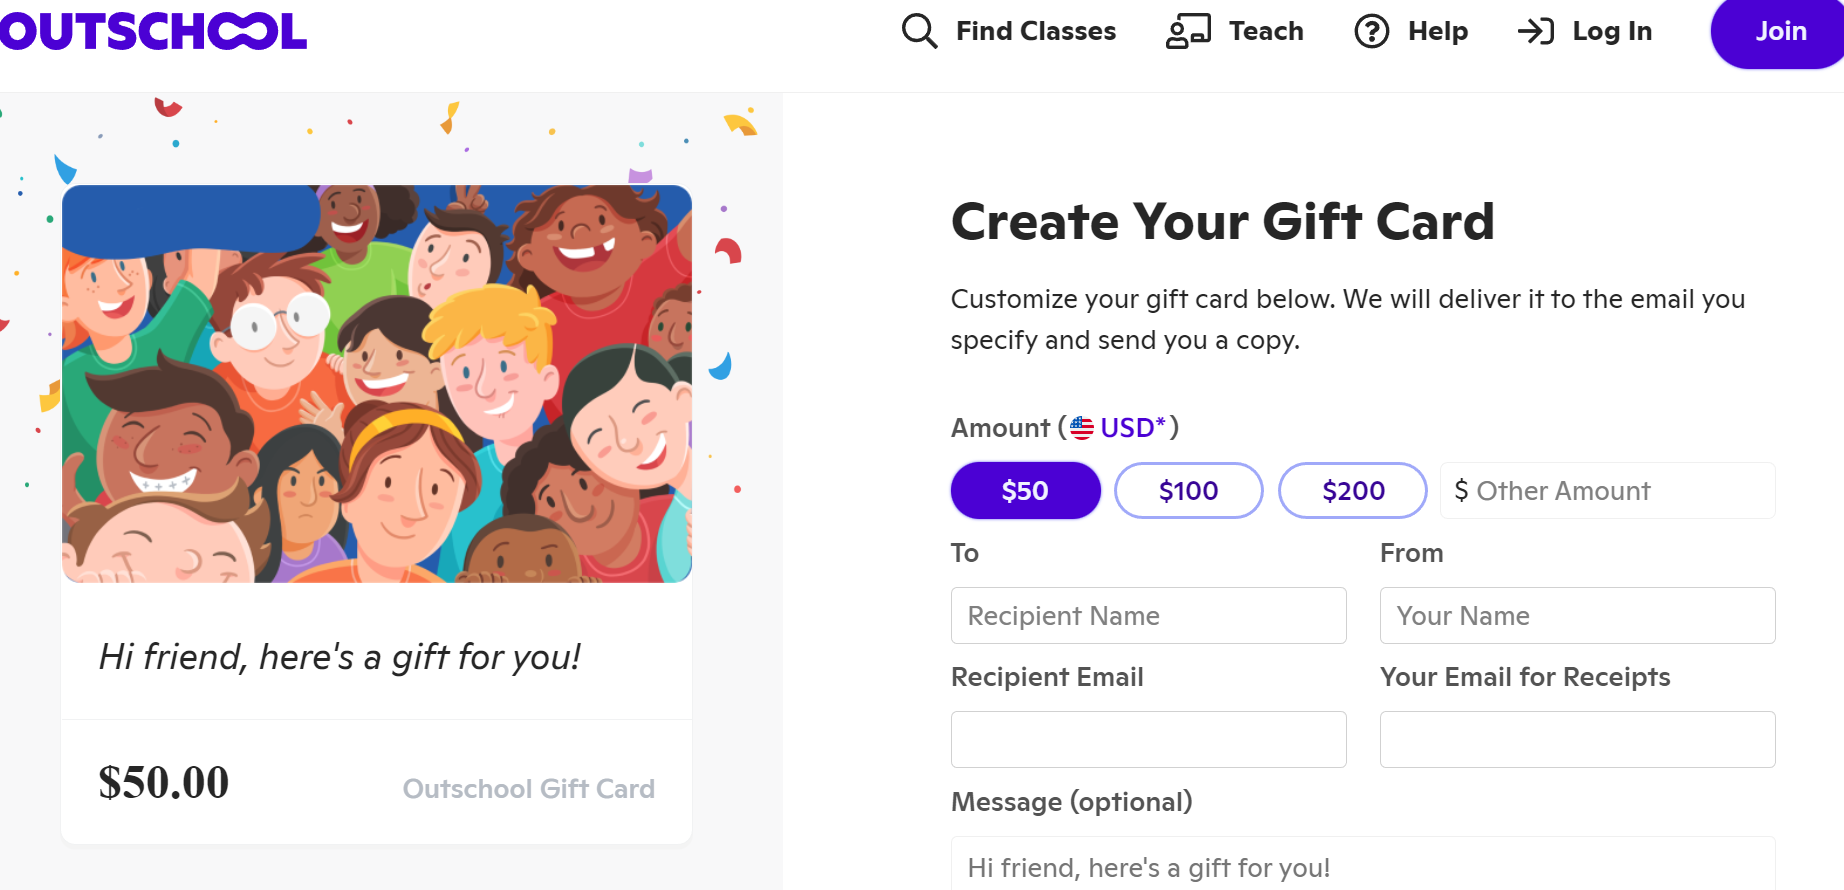
Task: Click the Your Name input field
Action: click(1577, 616)
